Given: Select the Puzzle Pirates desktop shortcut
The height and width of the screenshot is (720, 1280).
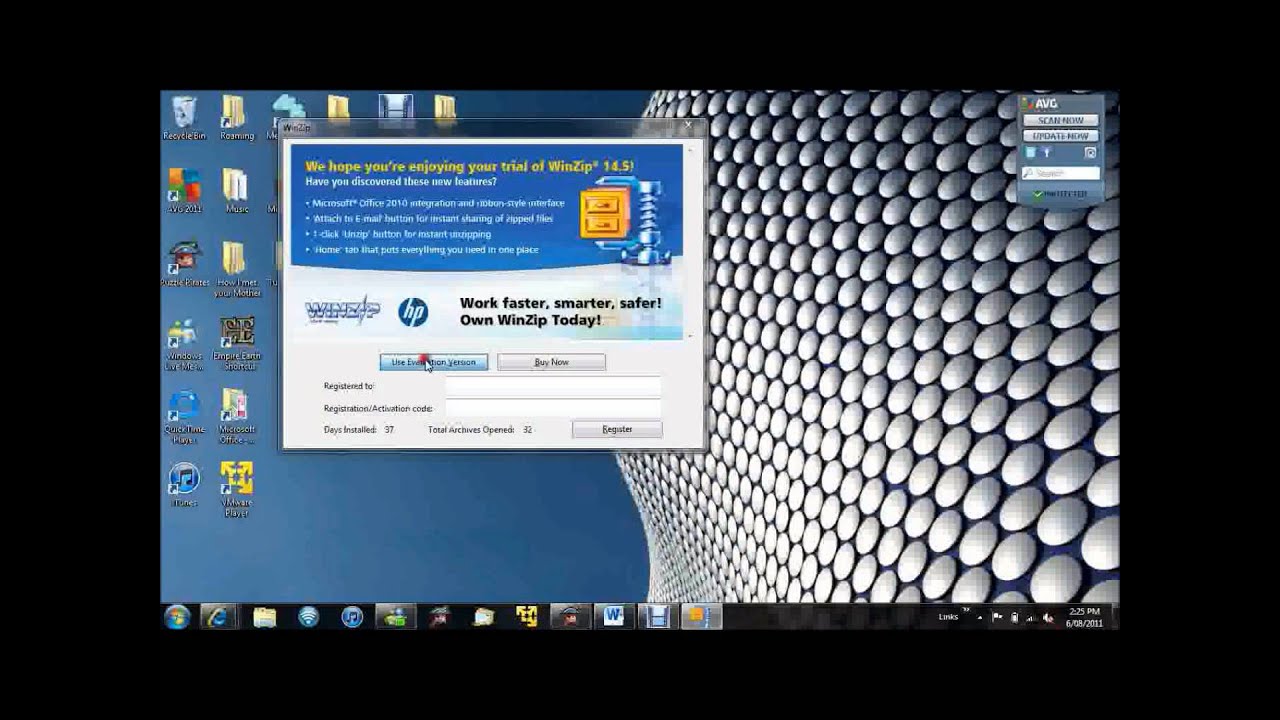Looking at the screenshot, I should tap(184, 264).
